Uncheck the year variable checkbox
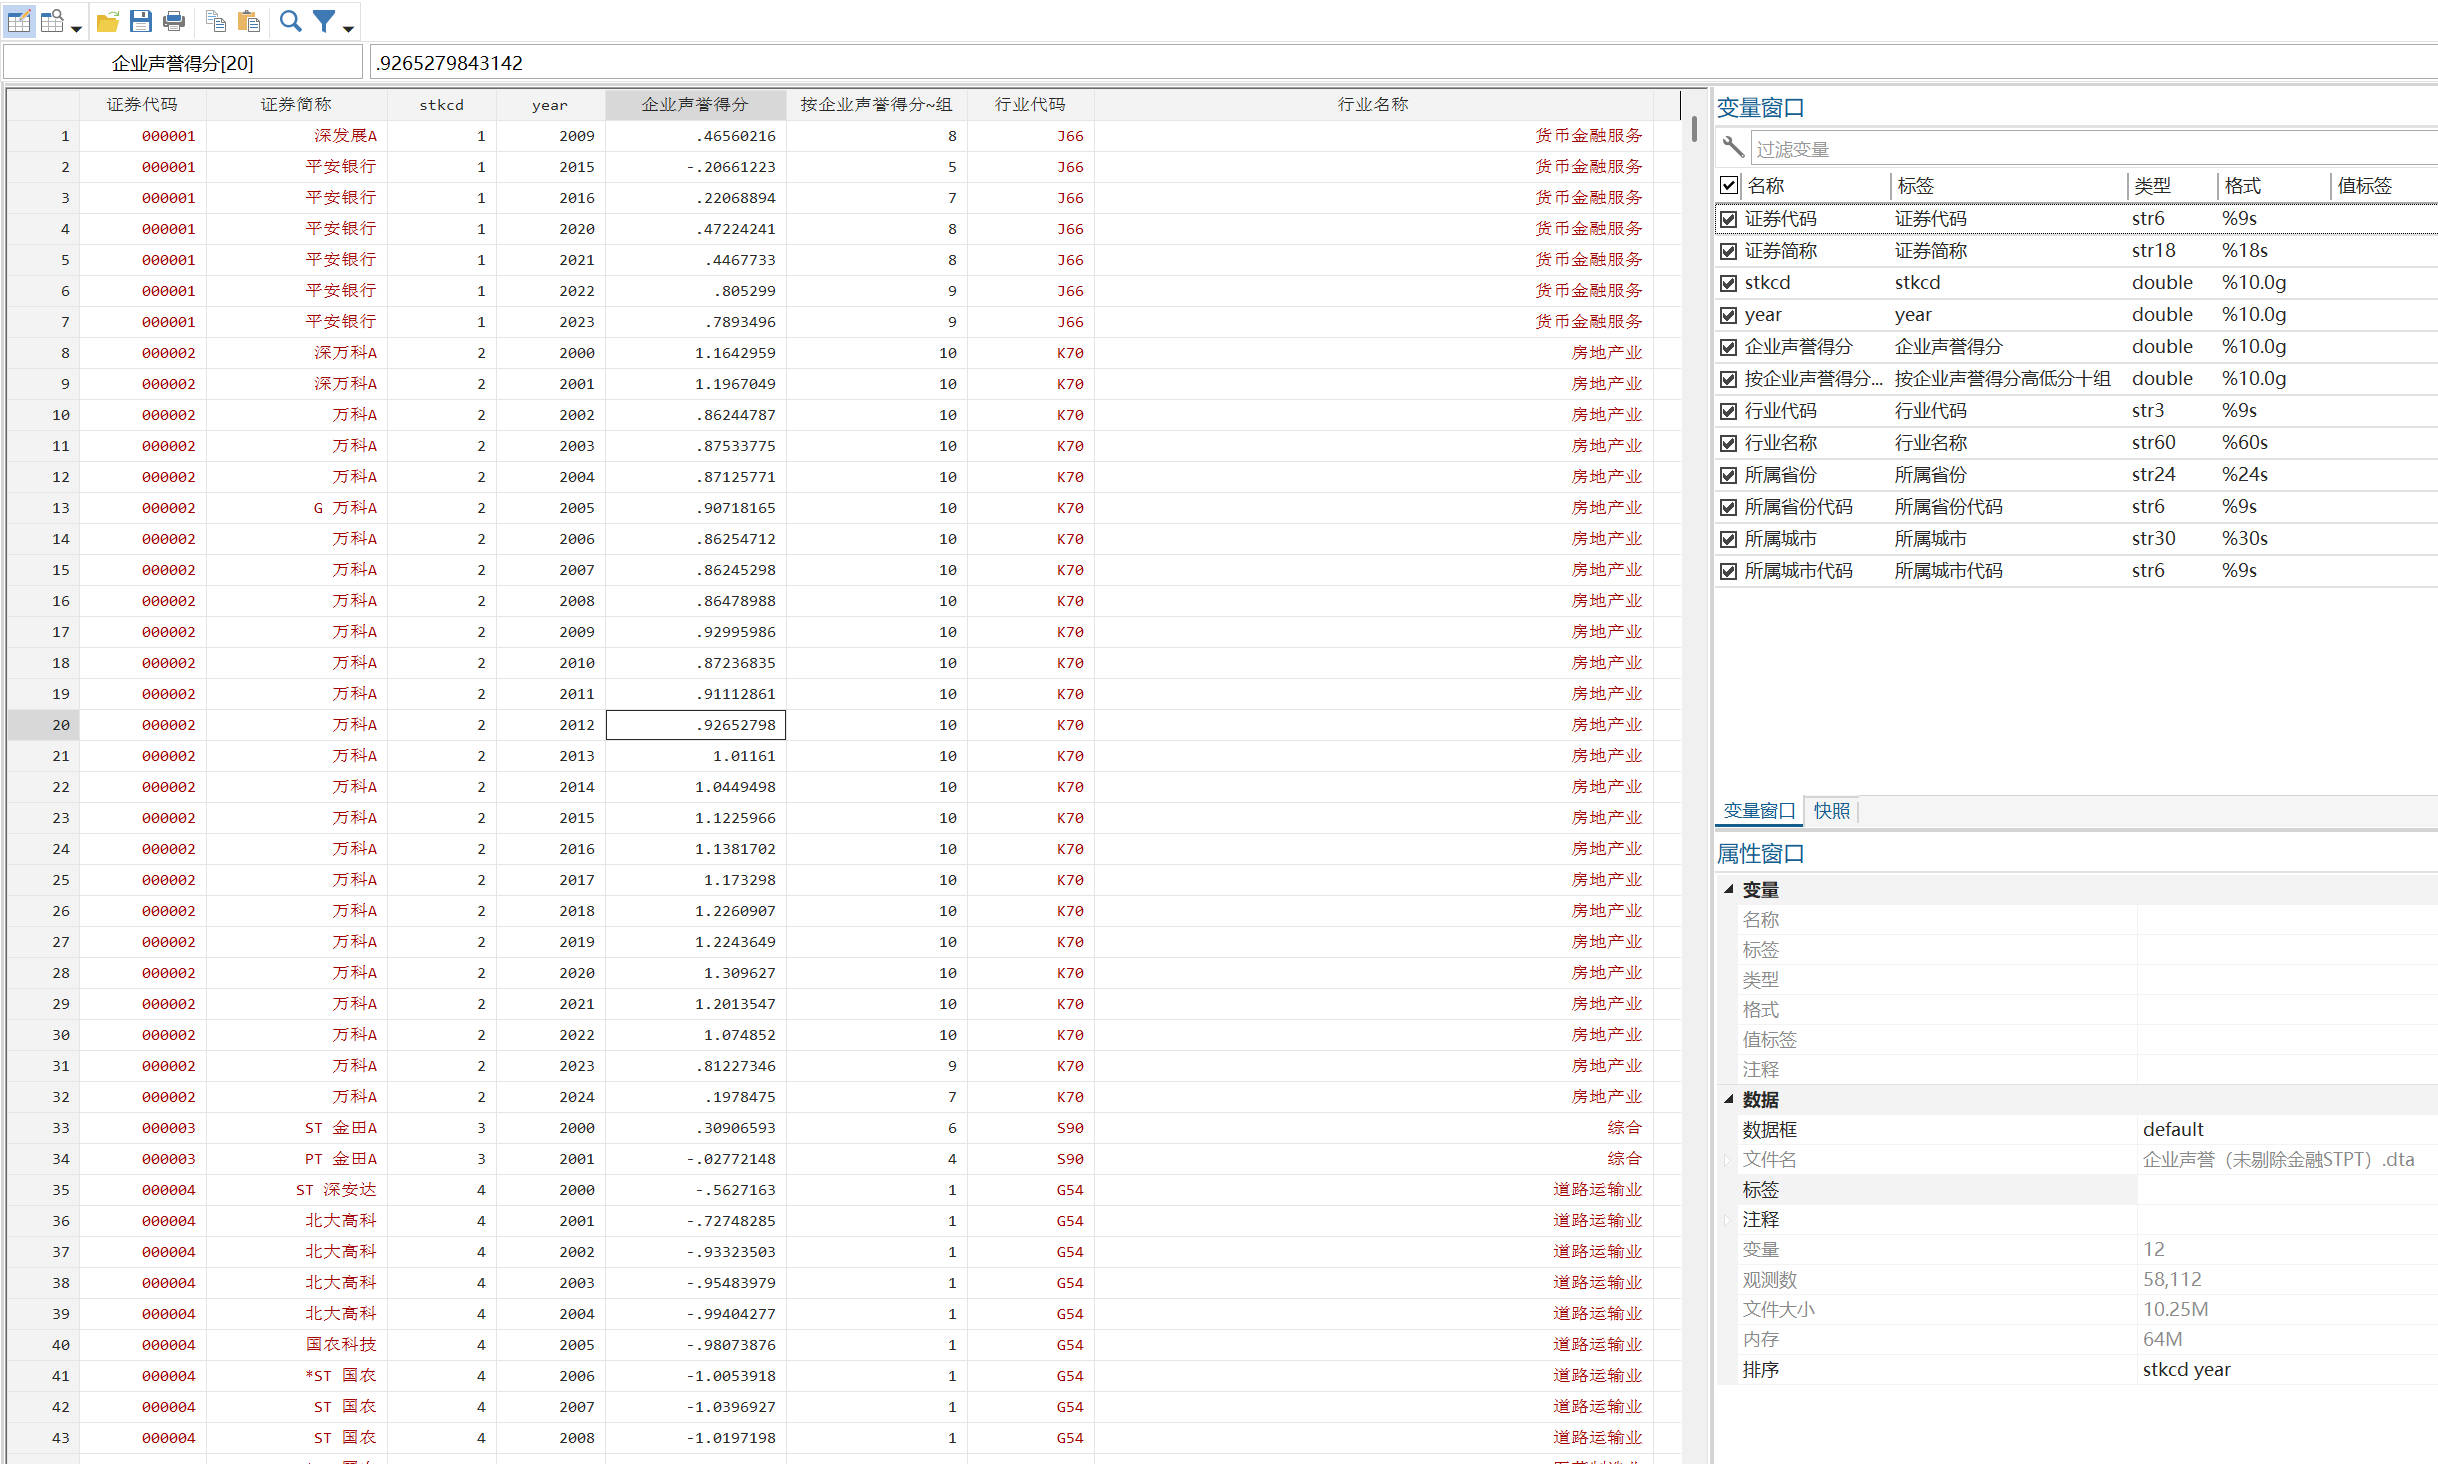The height and width of the screenshot is (1464, 2438). (1728, 315)
